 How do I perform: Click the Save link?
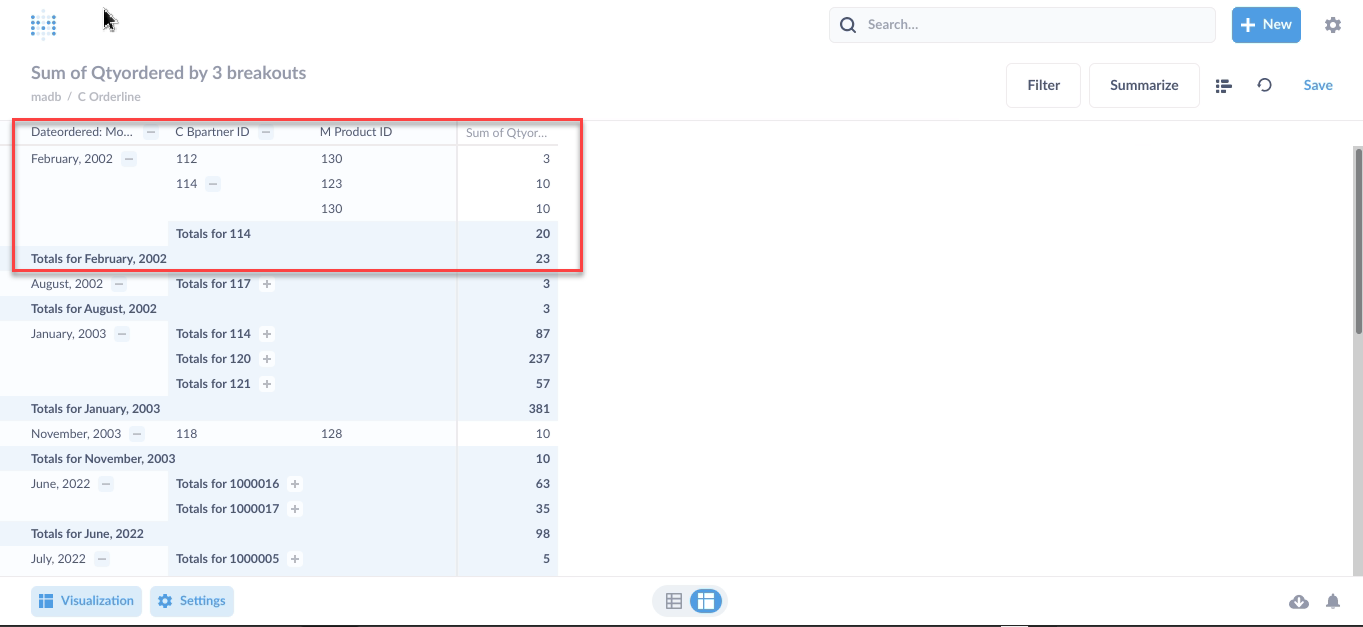click(x=1317, y=86)
